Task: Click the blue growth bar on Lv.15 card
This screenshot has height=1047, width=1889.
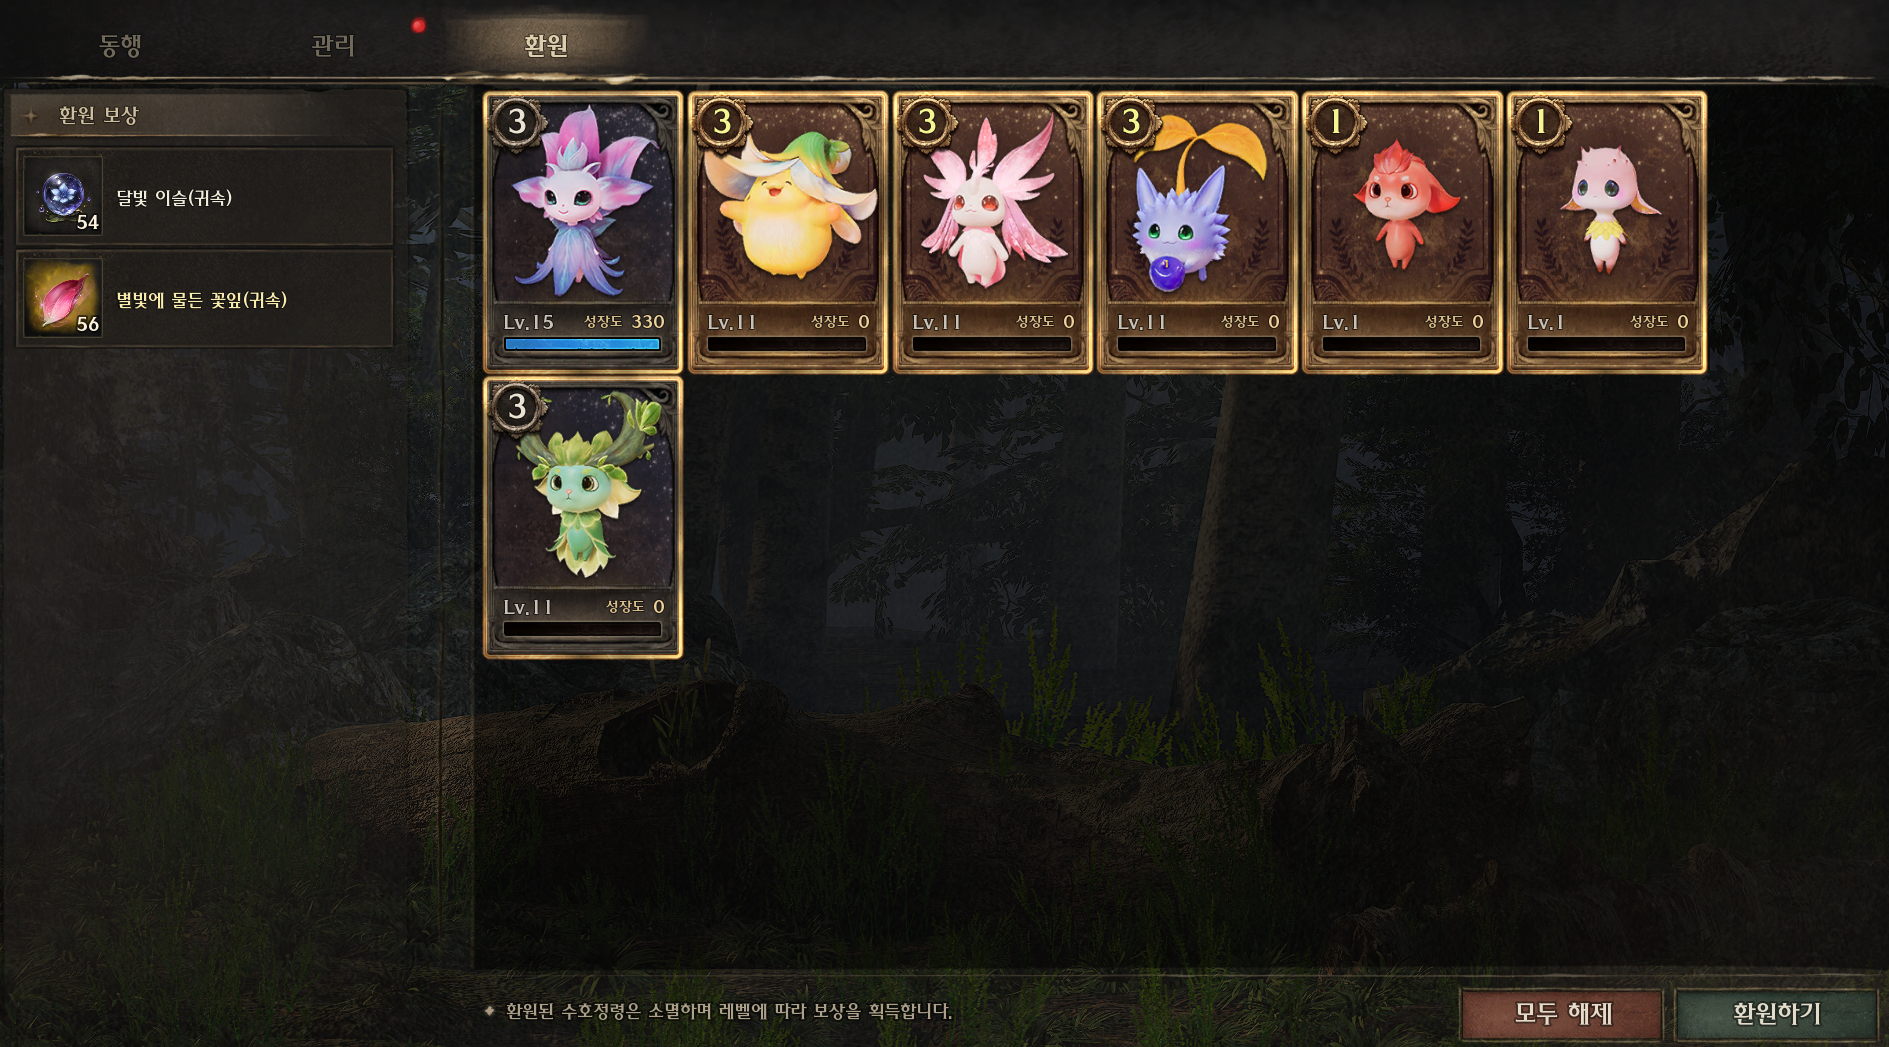Action: [582, 344]
